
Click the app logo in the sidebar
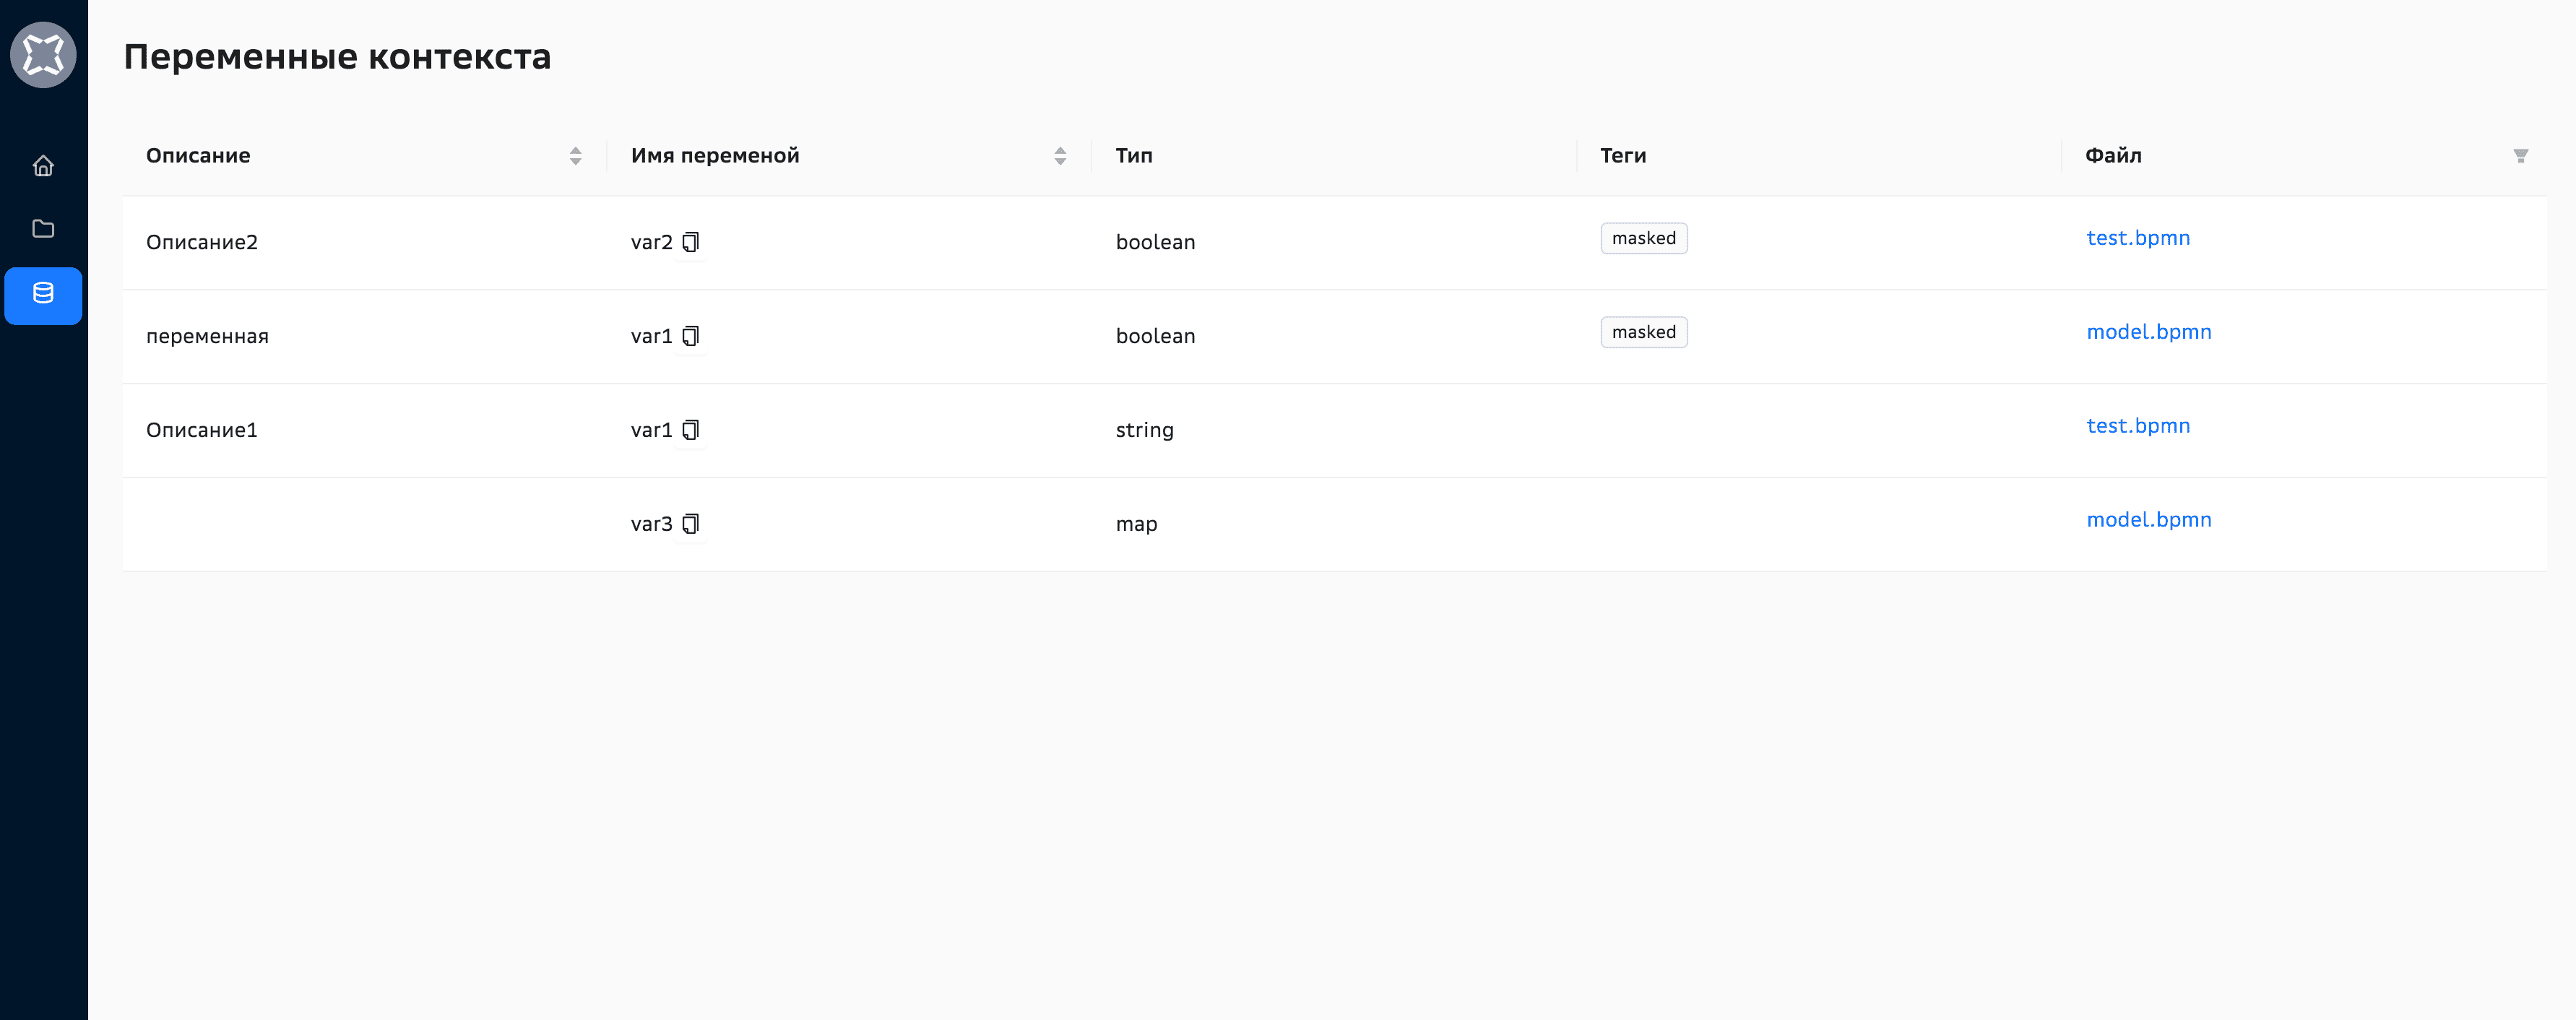coord(43,55)
